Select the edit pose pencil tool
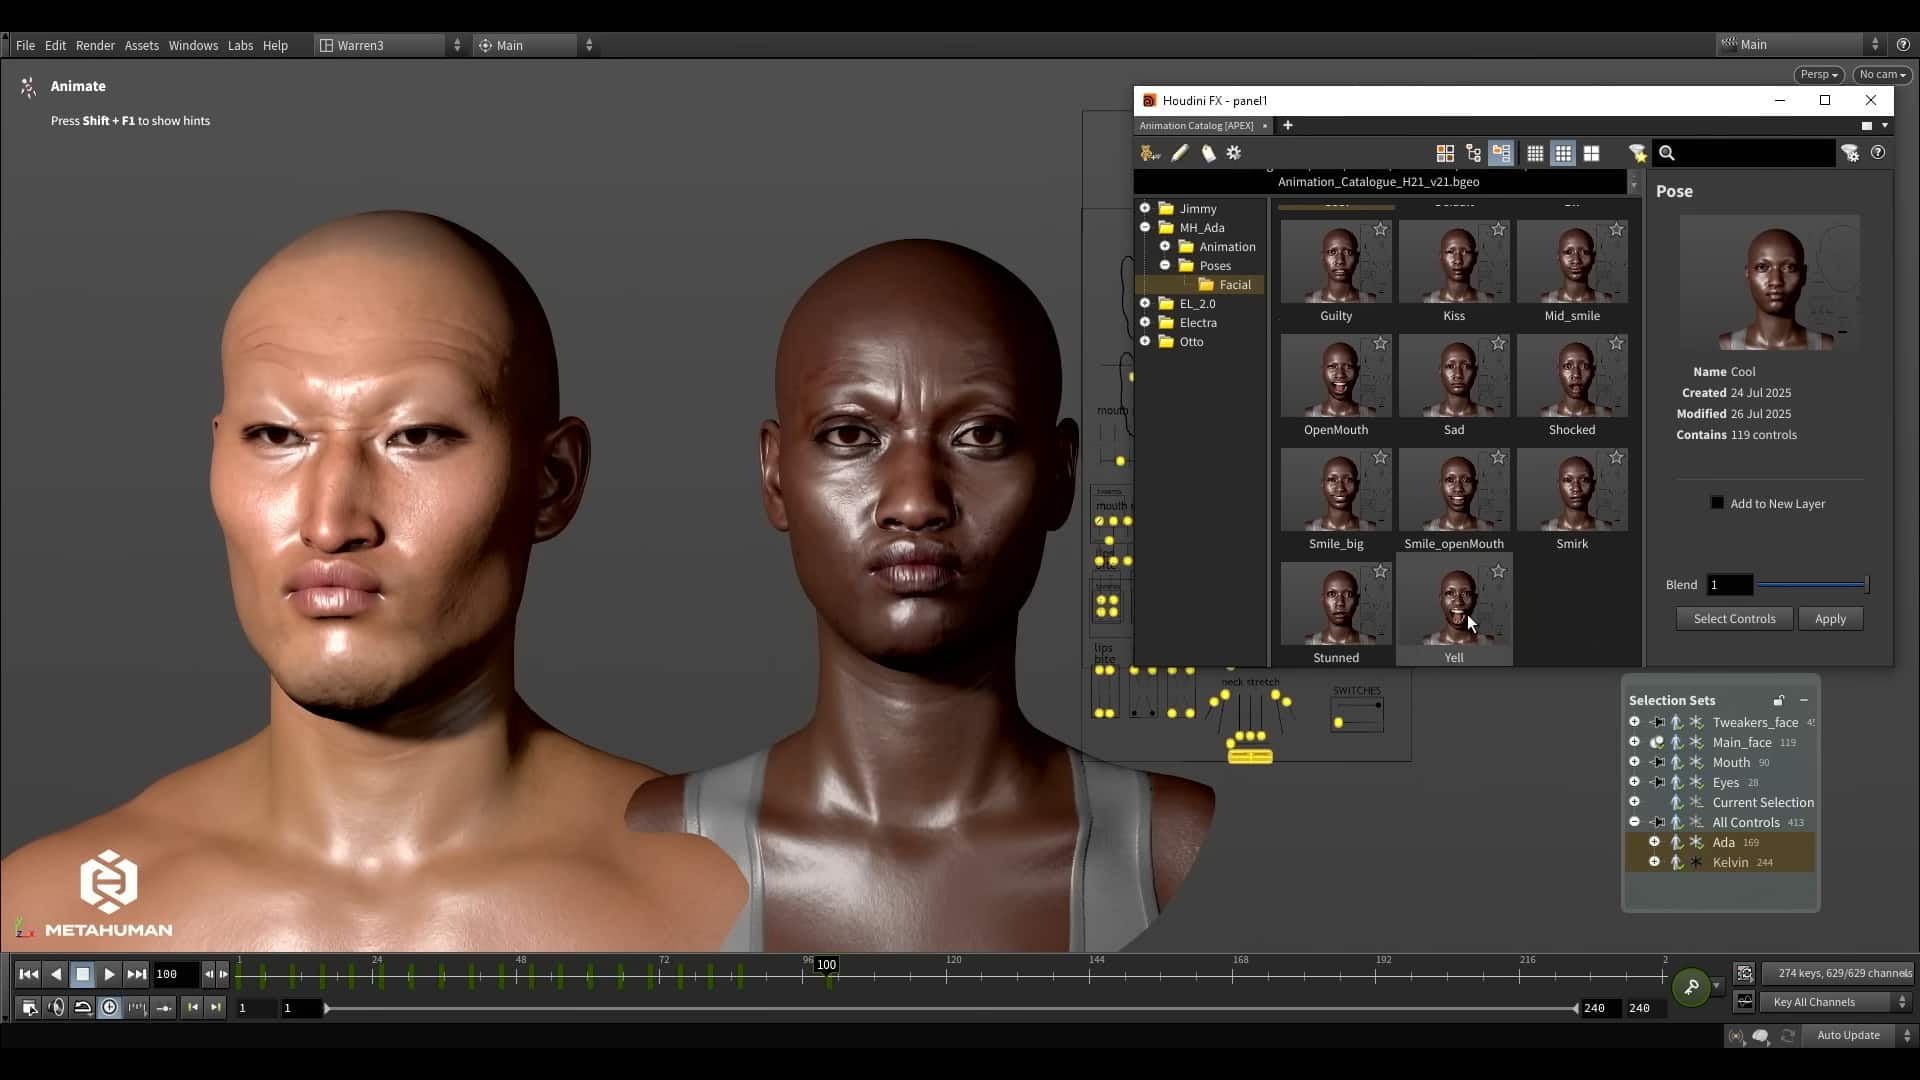Screen dimensions: 1920x1080 (x=1180, y=153)
